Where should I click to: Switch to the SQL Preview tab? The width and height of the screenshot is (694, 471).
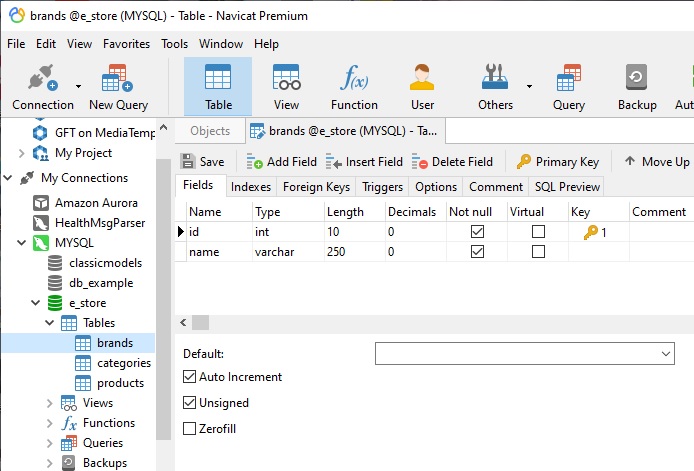(x=567, y=187)
